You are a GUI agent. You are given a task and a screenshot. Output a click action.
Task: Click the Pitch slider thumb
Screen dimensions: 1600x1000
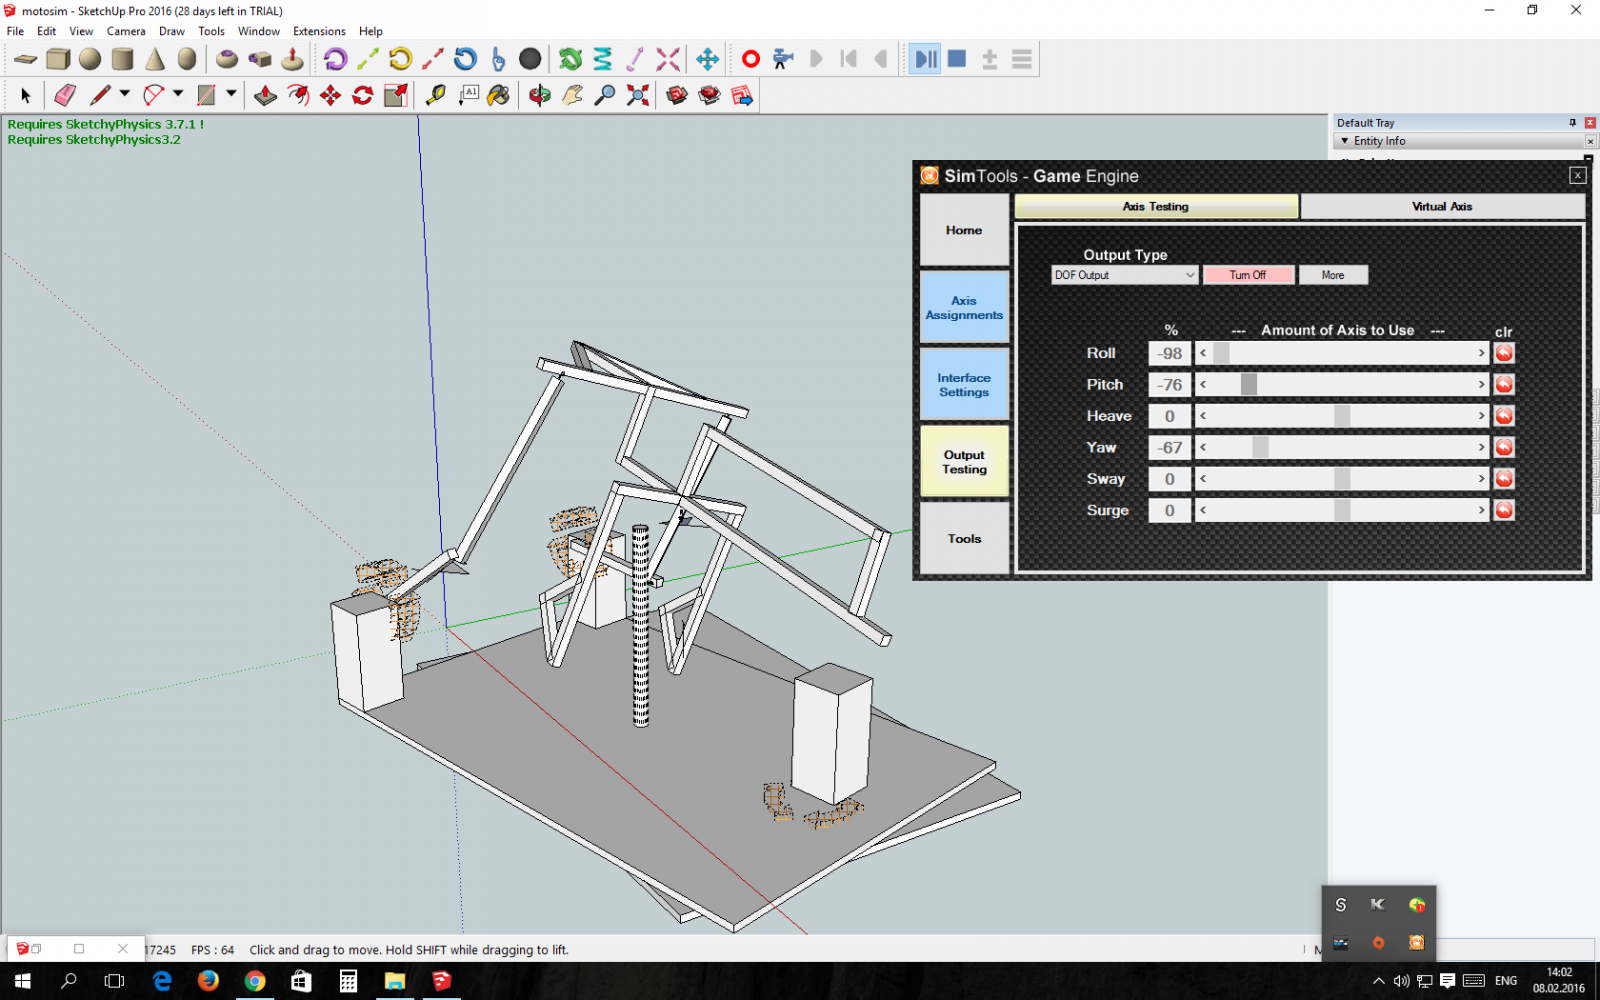[1249, 384]
